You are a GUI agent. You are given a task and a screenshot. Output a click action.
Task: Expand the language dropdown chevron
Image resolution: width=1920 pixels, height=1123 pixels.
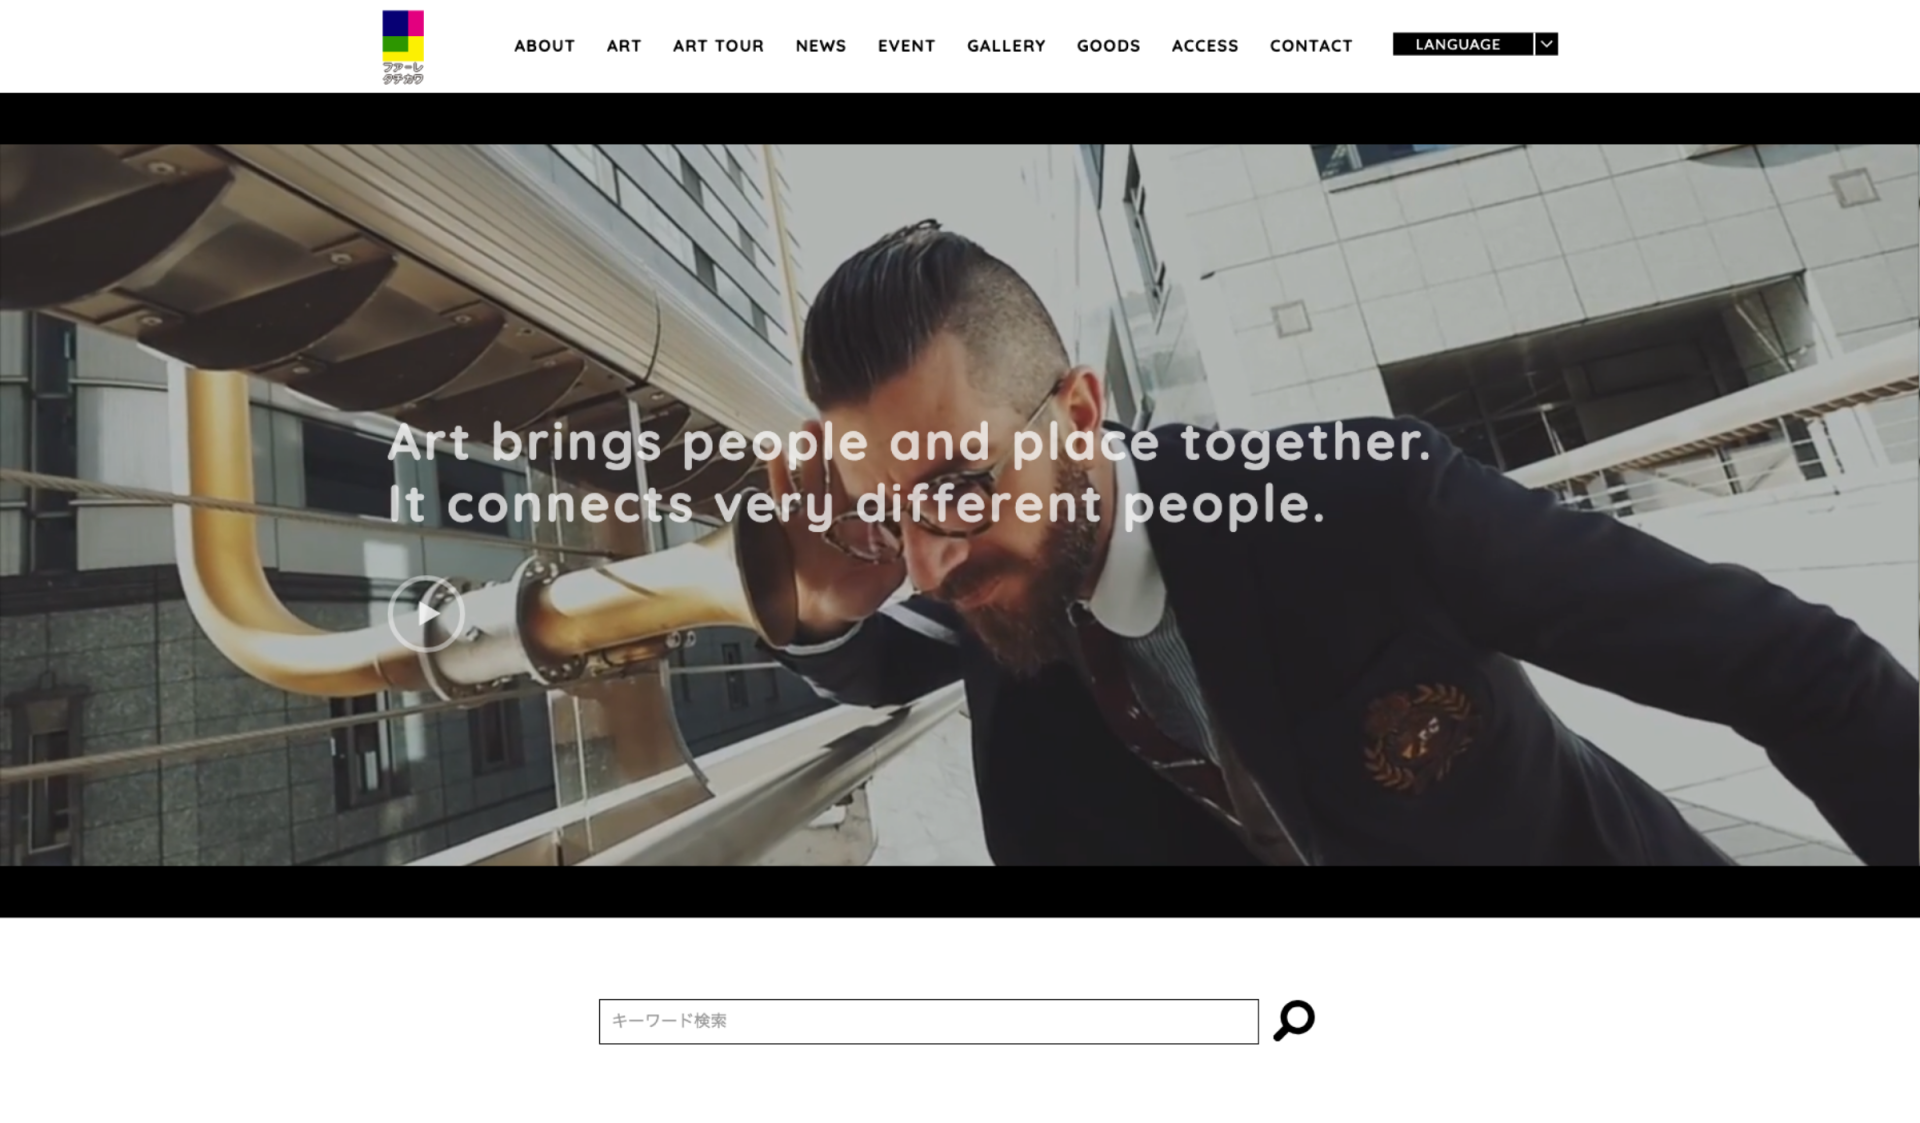1546,44
